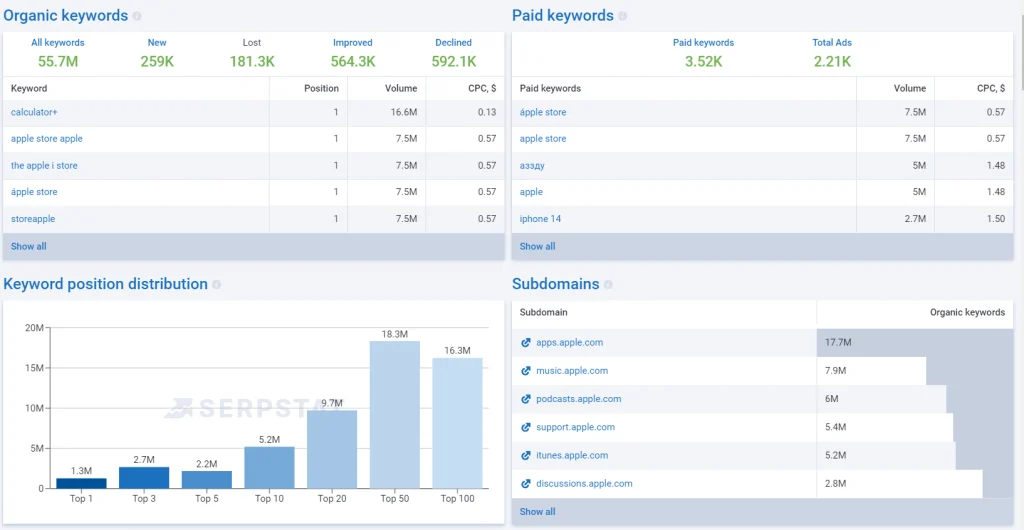Click the 17.7M value for apps.apple.com

pos(838,343)
